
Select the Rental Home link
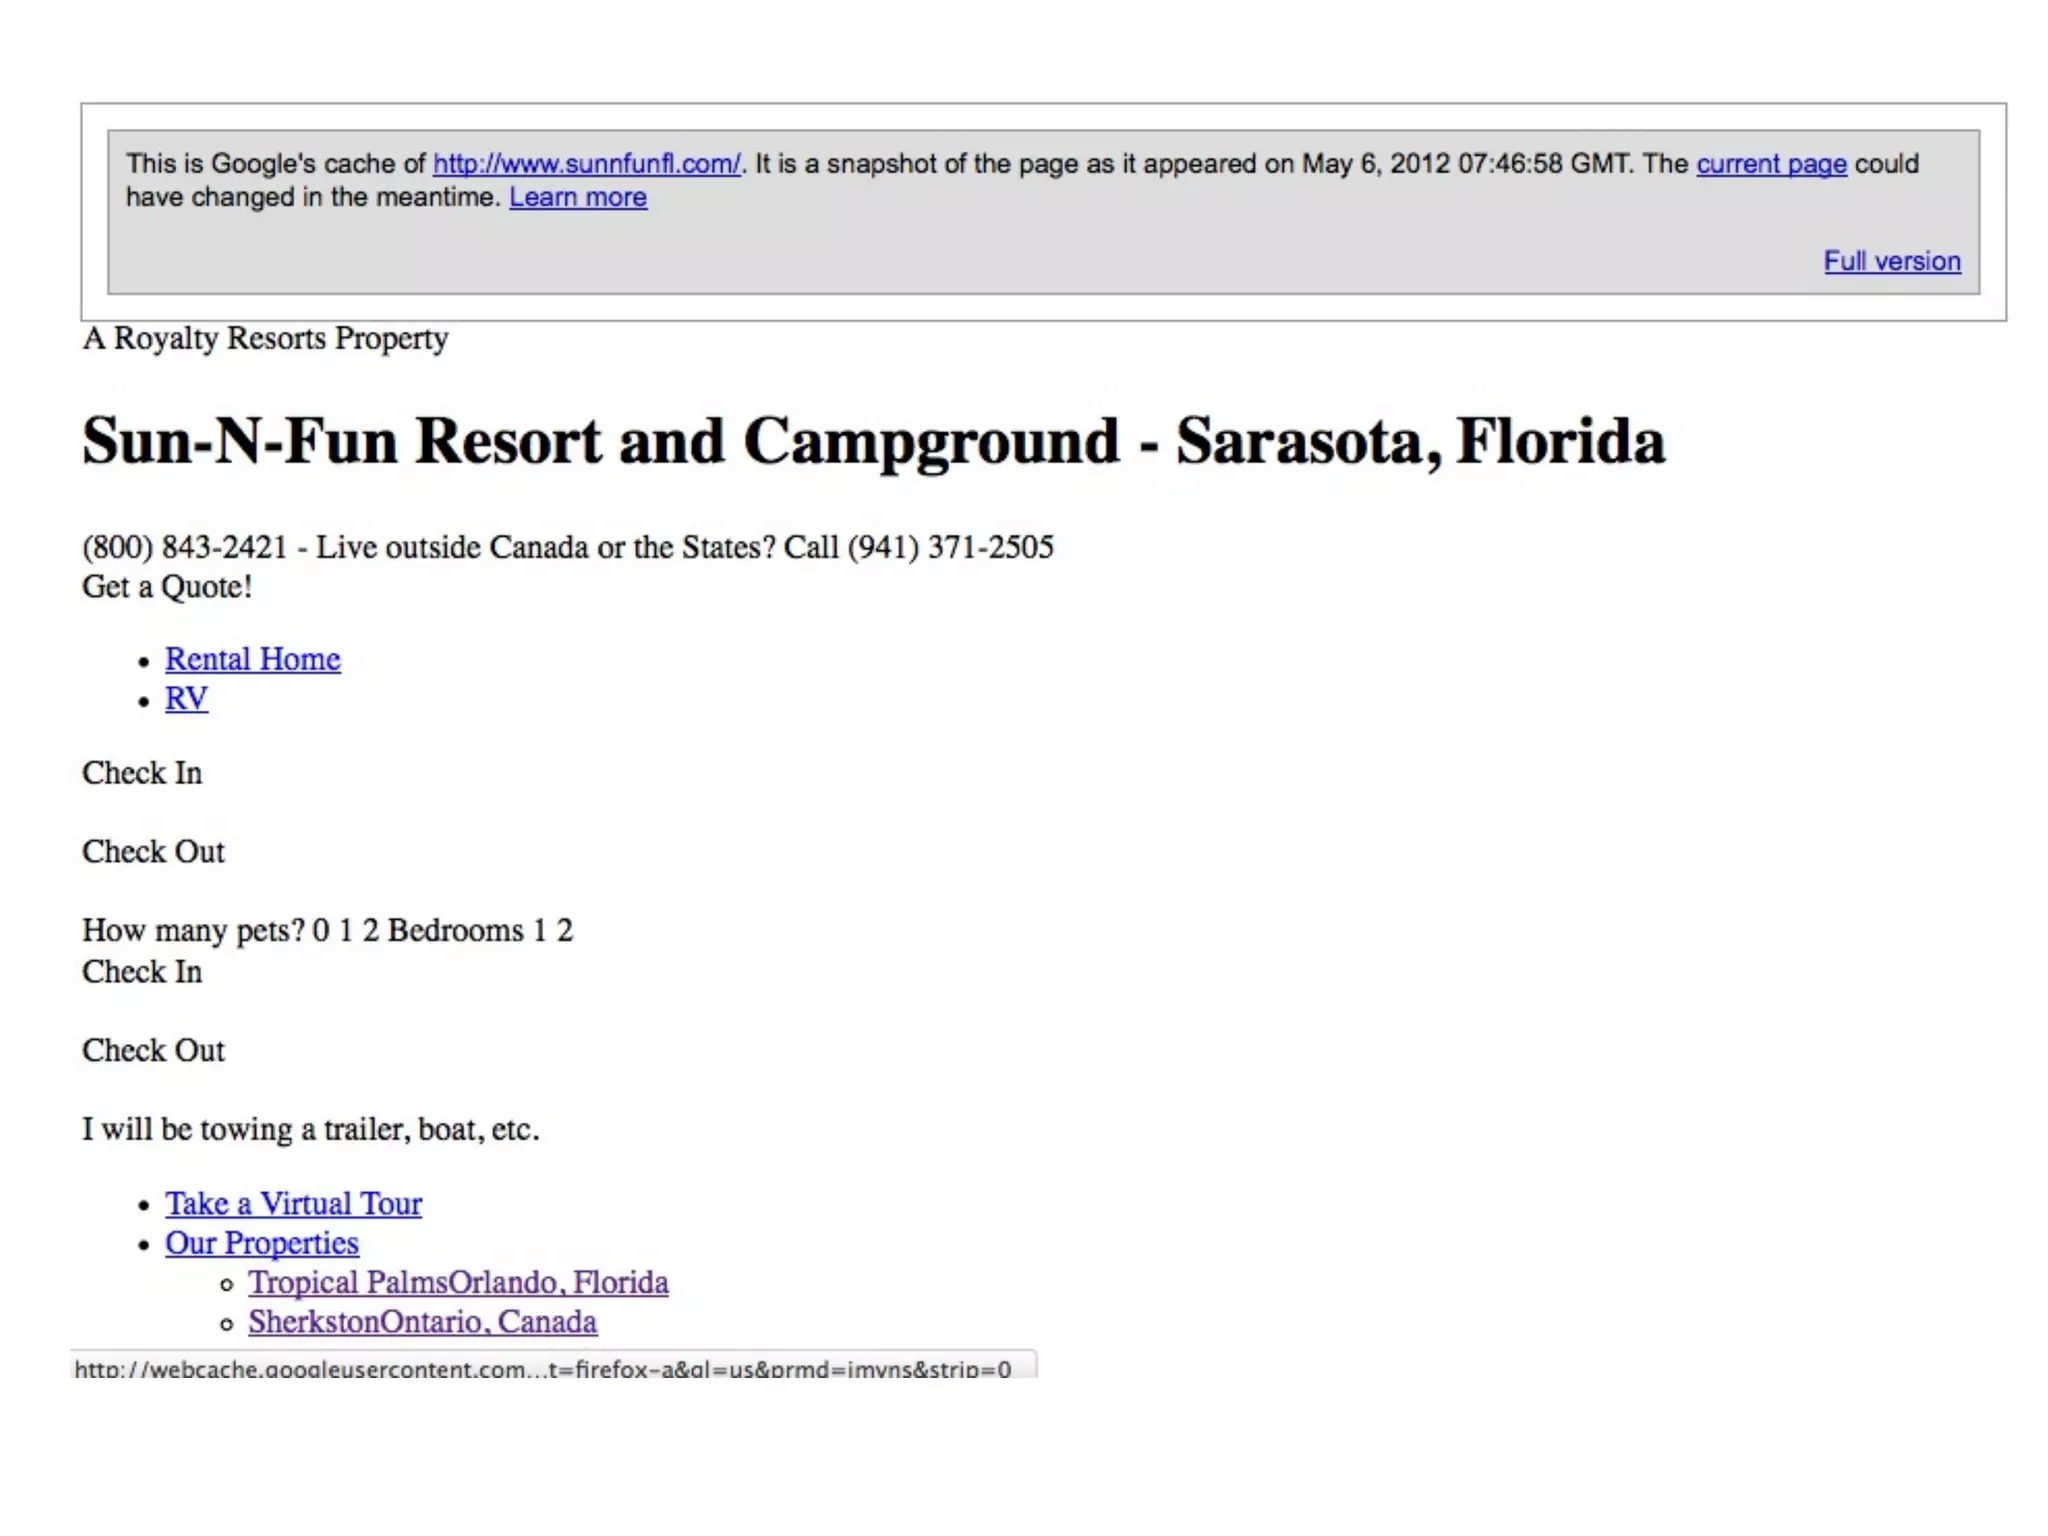[253, 659]
